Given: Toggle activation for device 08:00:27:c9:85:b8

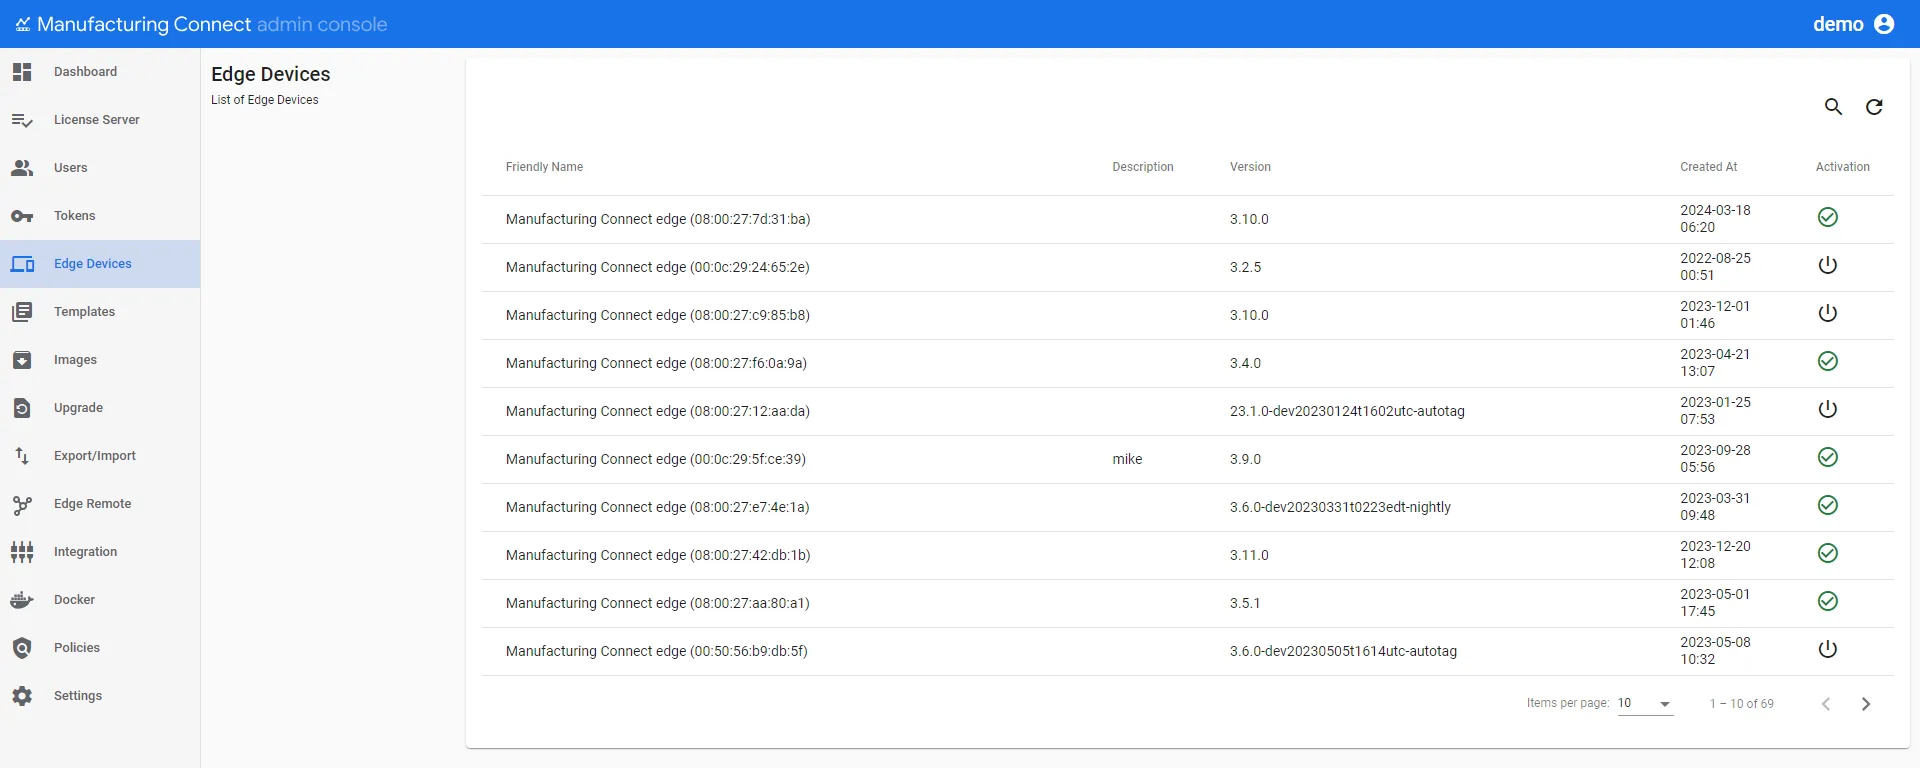Looking at the screenshot, I should point(1828,314).
